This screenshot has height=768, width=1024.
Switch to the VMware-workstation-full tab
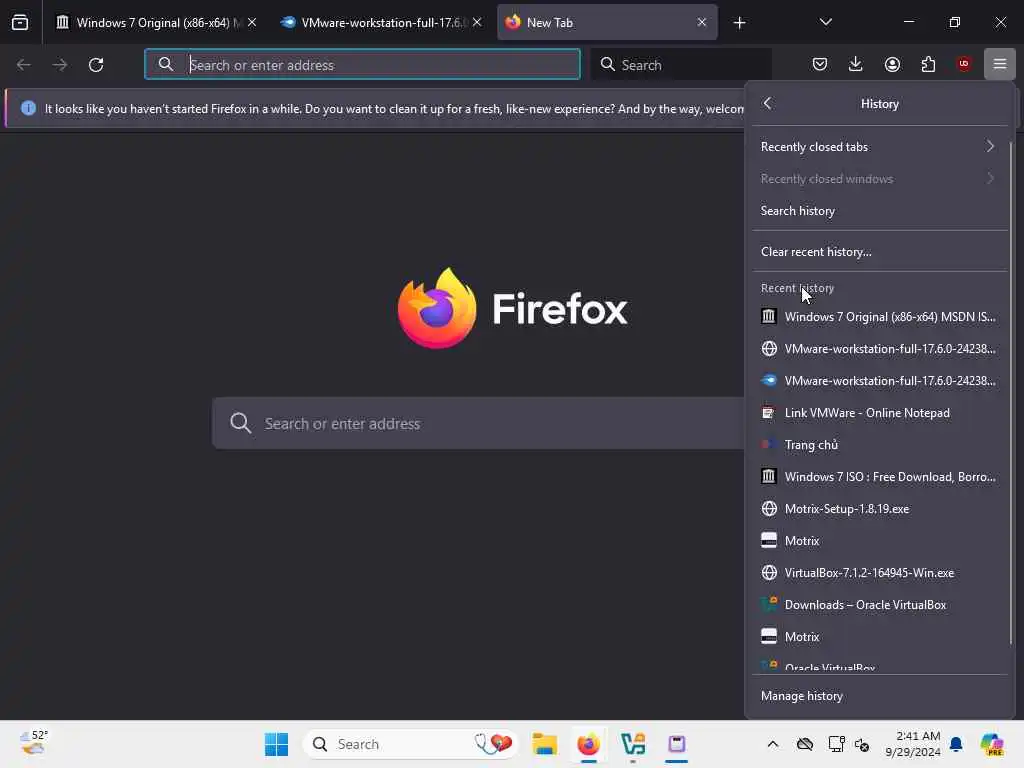tap(382, 22)
